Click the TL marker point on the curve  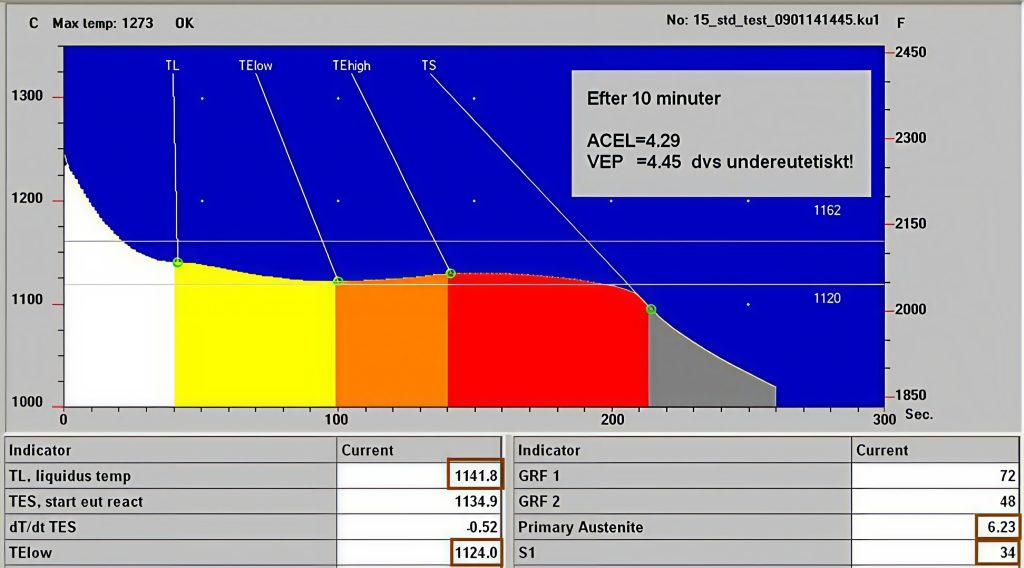pos(178,263)
